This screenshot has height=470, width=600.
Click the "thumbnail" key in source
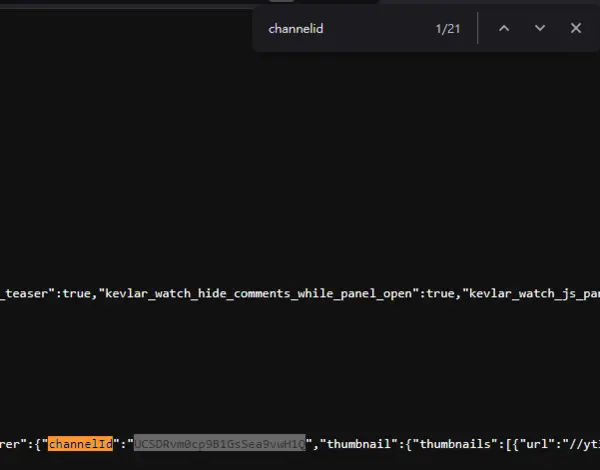pos(355,443)
